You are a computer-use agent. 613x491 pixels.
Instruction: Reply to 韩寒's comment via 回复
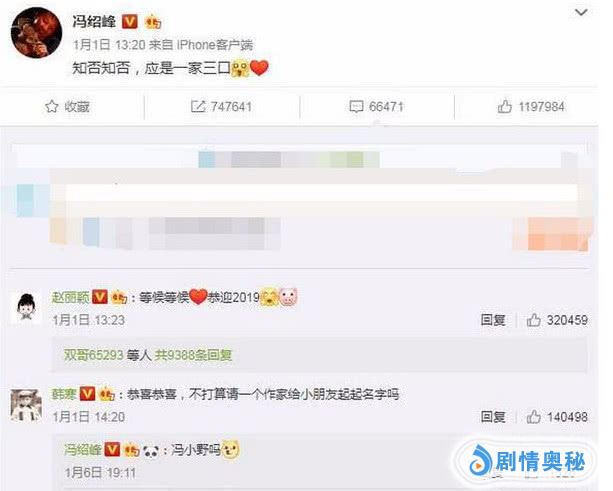point(493,417)
